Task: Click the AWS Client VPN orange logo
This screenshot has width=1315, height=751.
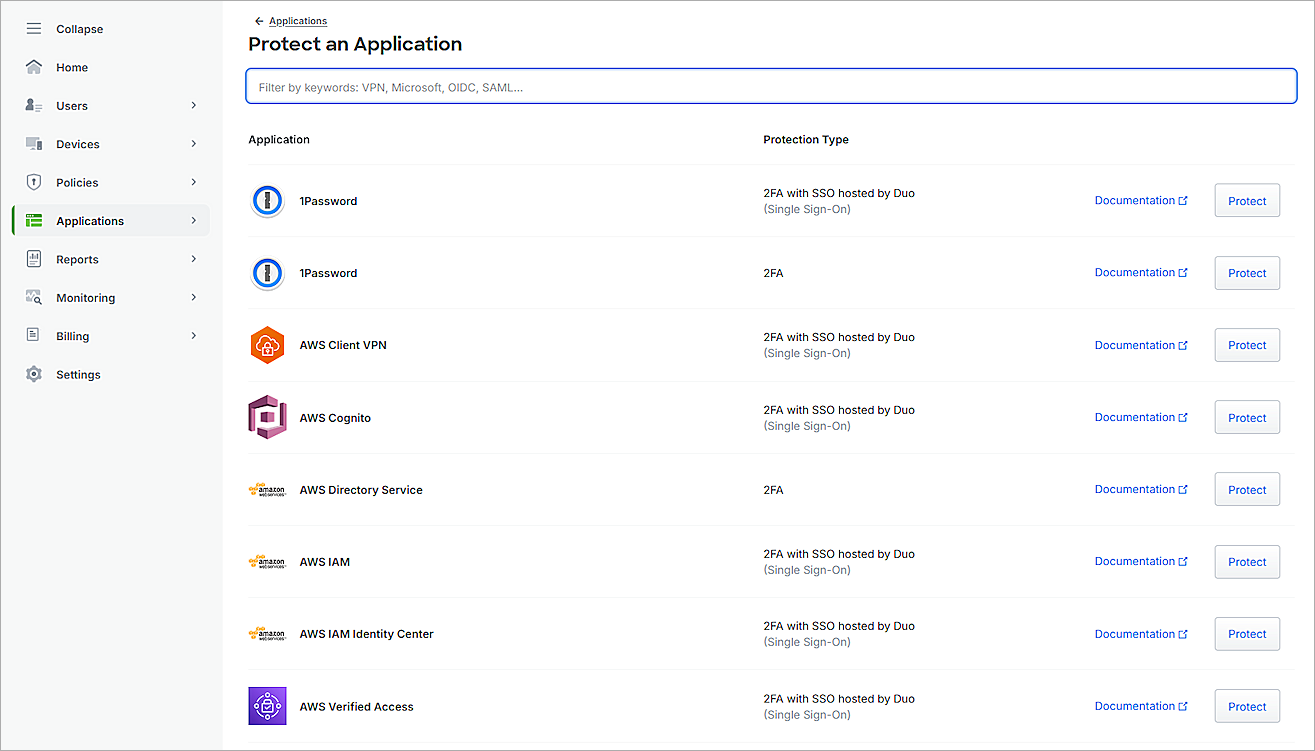Action: [267, 345]
